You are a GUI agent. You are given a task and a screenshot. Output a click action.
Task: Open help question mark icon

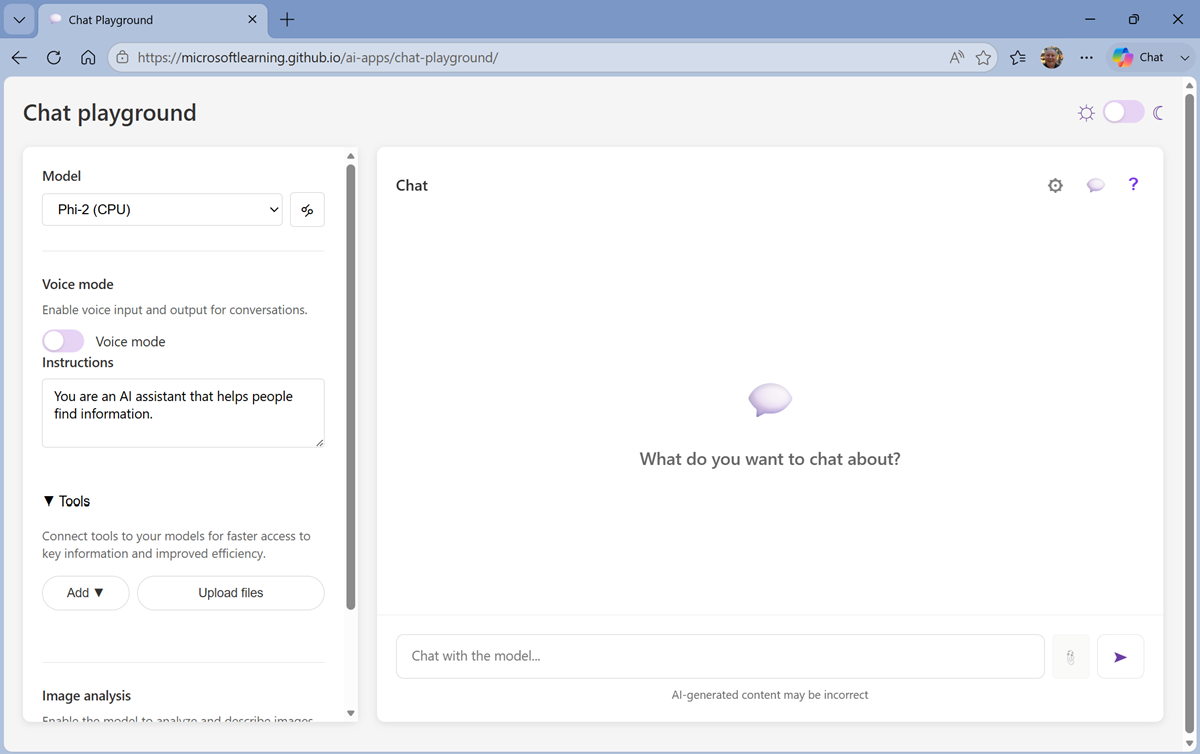(1133, 184)
